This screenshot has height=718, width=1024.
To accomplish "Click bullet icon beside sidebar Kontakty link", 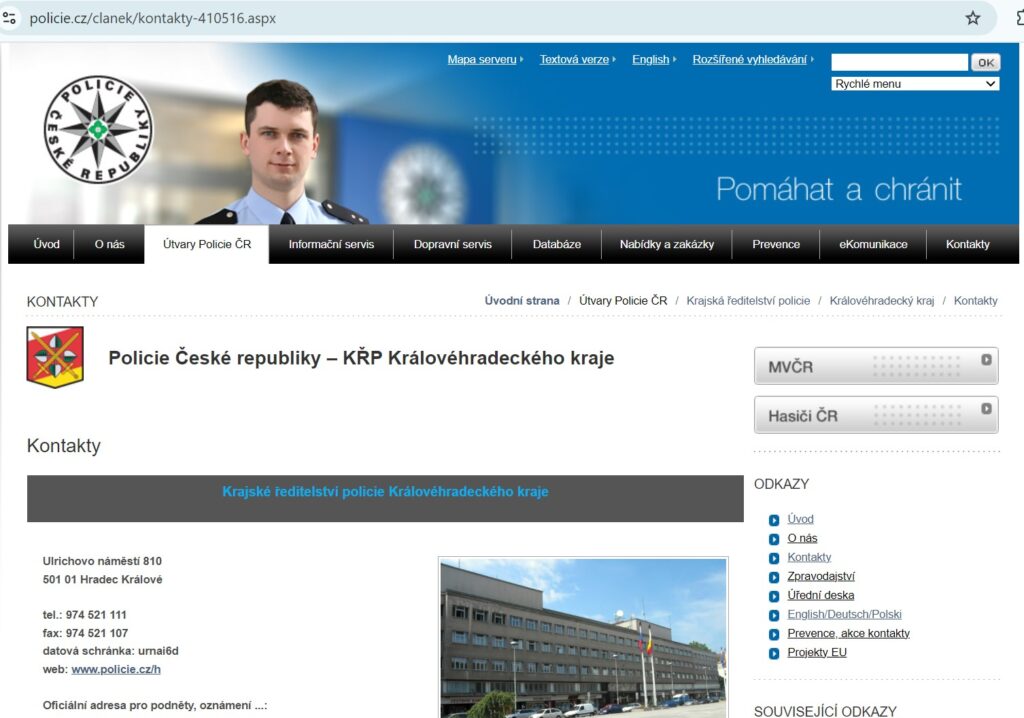I will pos(774,558).
